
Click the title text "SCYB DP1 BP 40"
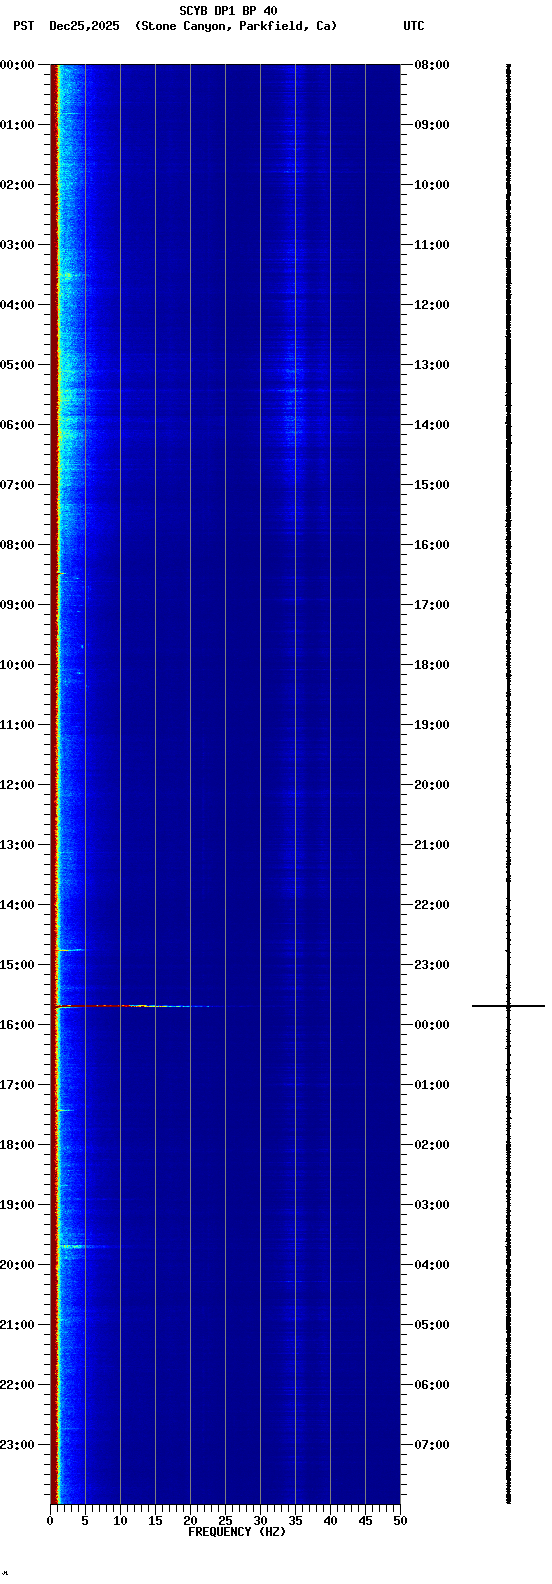(228, 11)
